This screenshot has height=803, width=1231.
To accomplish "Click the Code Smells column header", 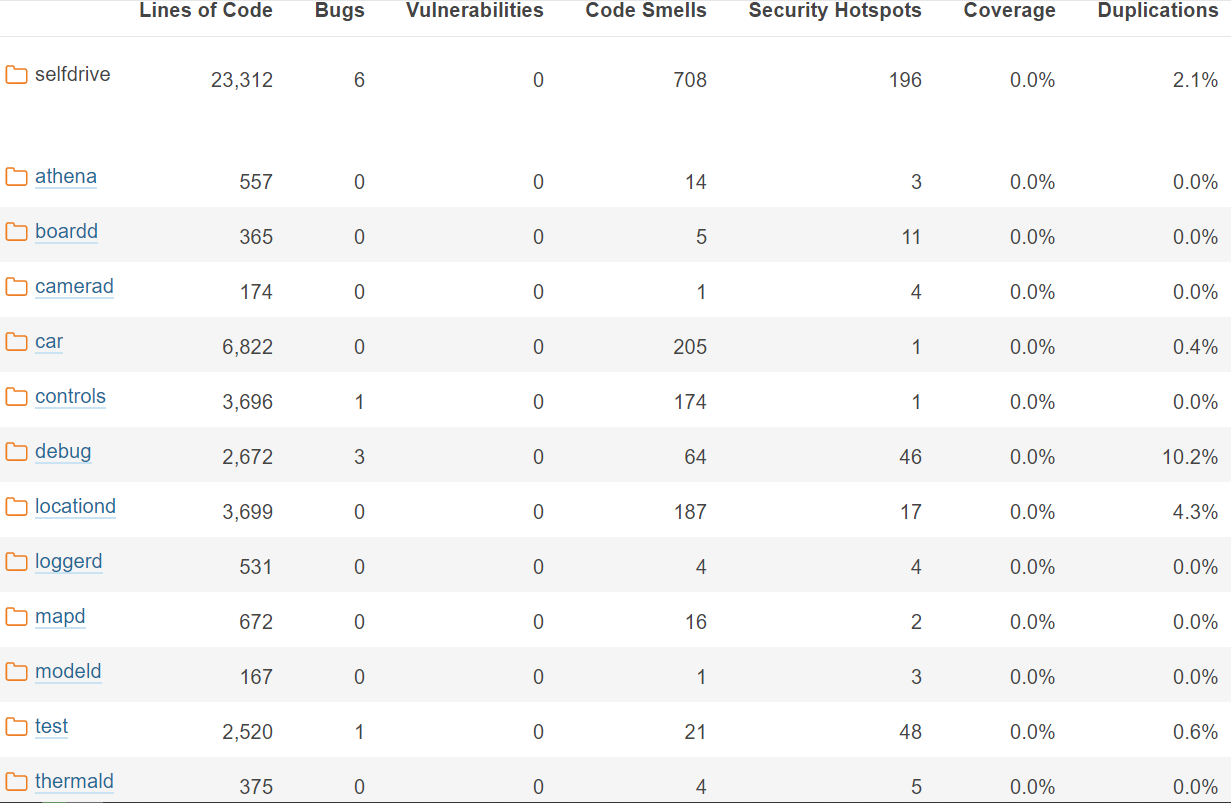I will point(646,11).
